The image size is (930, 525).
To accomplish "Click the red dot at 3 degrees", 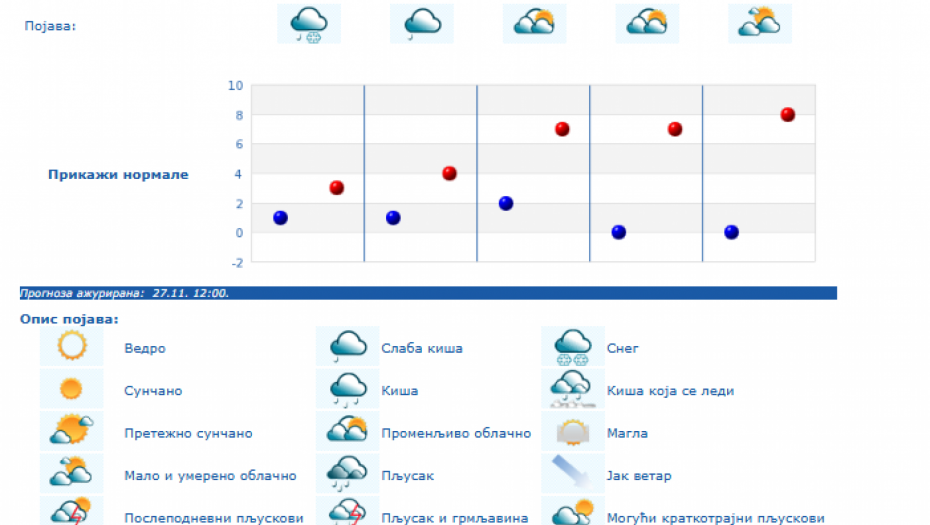I will [x=337, y=188].
